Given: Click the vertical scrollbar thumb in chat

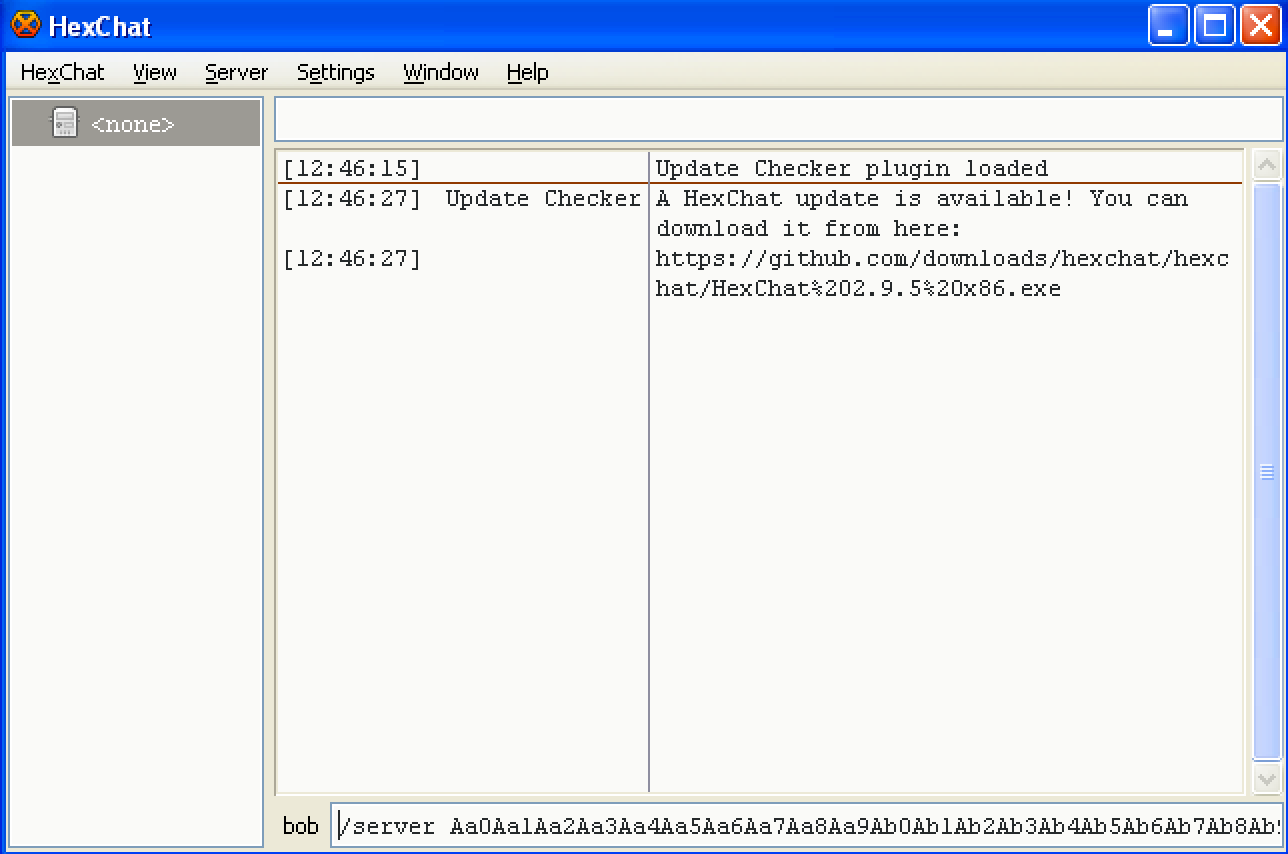Looking at the screenshot, I should pos(1266,470).
